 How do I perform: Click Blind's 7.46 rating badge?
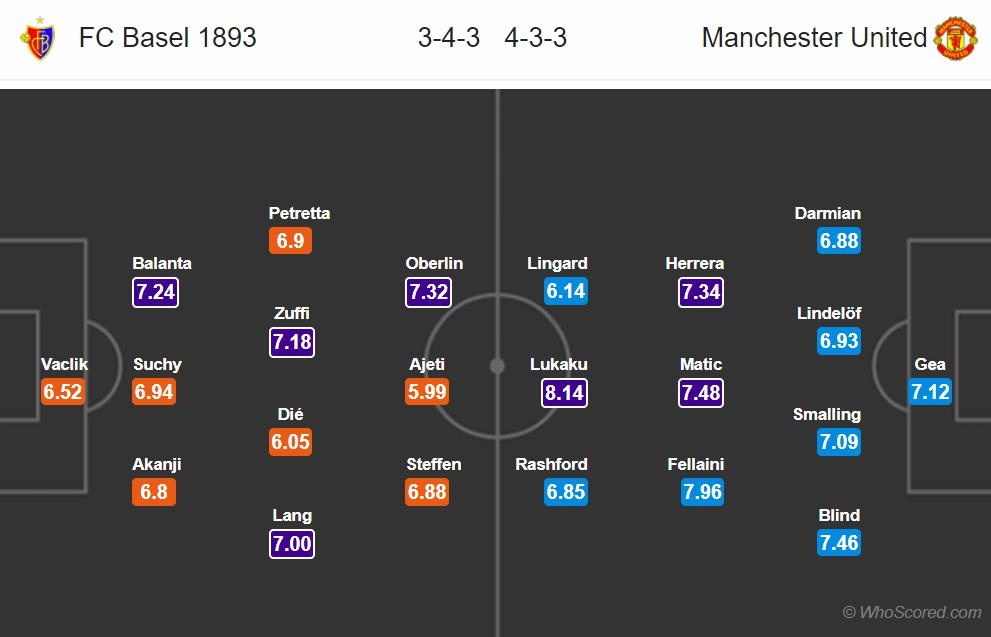coord(839,543)
